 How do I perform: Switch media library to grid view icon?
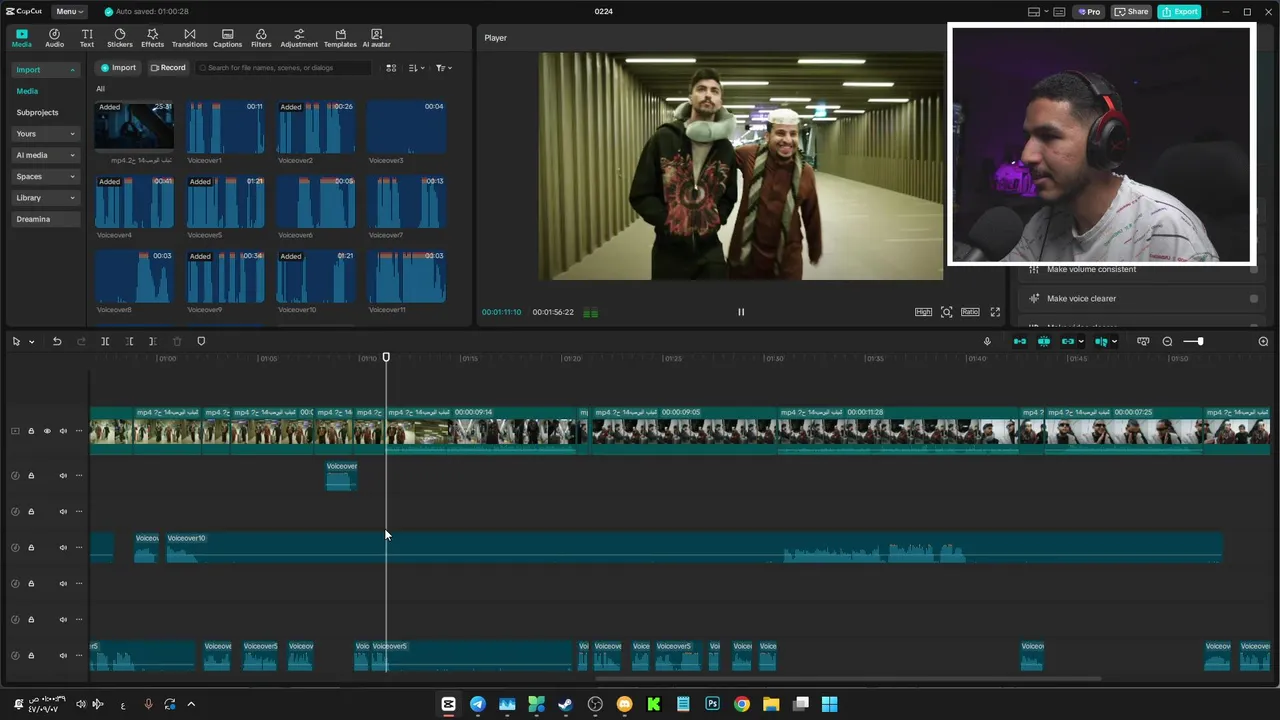pyautogui.click(x=391, y=68)
